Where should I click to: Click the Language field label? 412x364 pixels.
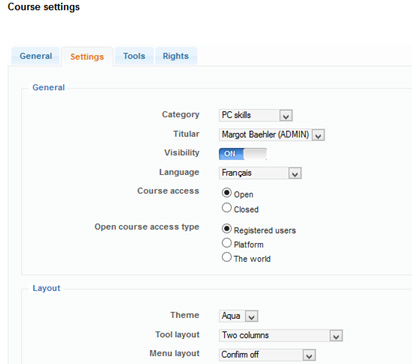pyautogui.click(x=179, y=172)
